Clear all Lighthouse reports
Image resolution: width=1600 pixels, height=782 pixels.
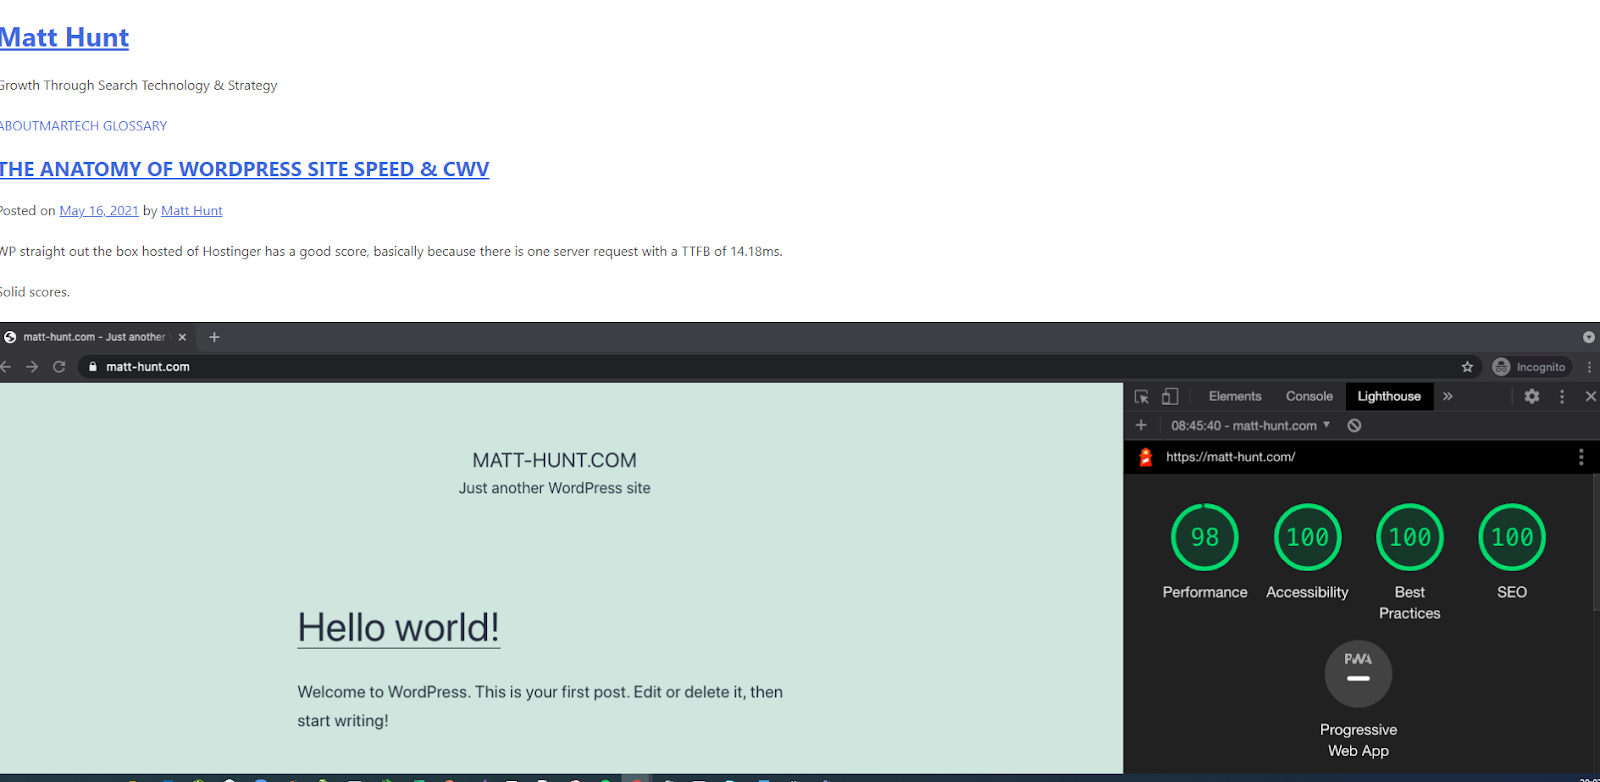tap(1354, 425)
